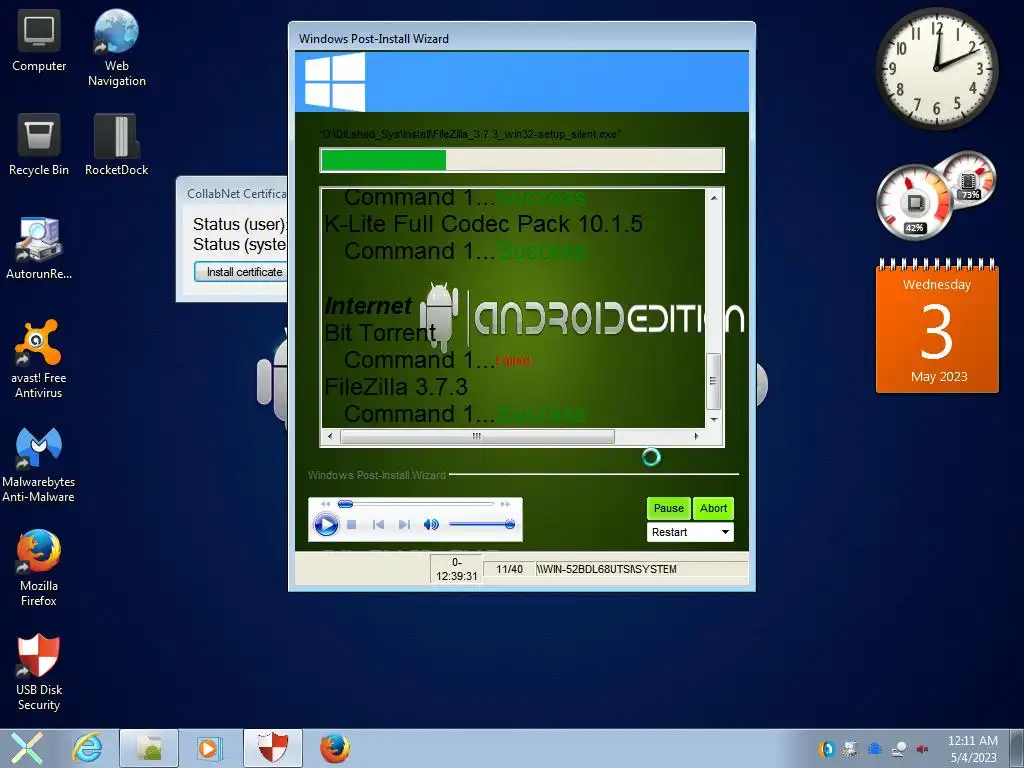This screenshot has width=1024, height=768.
Task: Click the media player seek bar
Action: (x=415, y=504)
